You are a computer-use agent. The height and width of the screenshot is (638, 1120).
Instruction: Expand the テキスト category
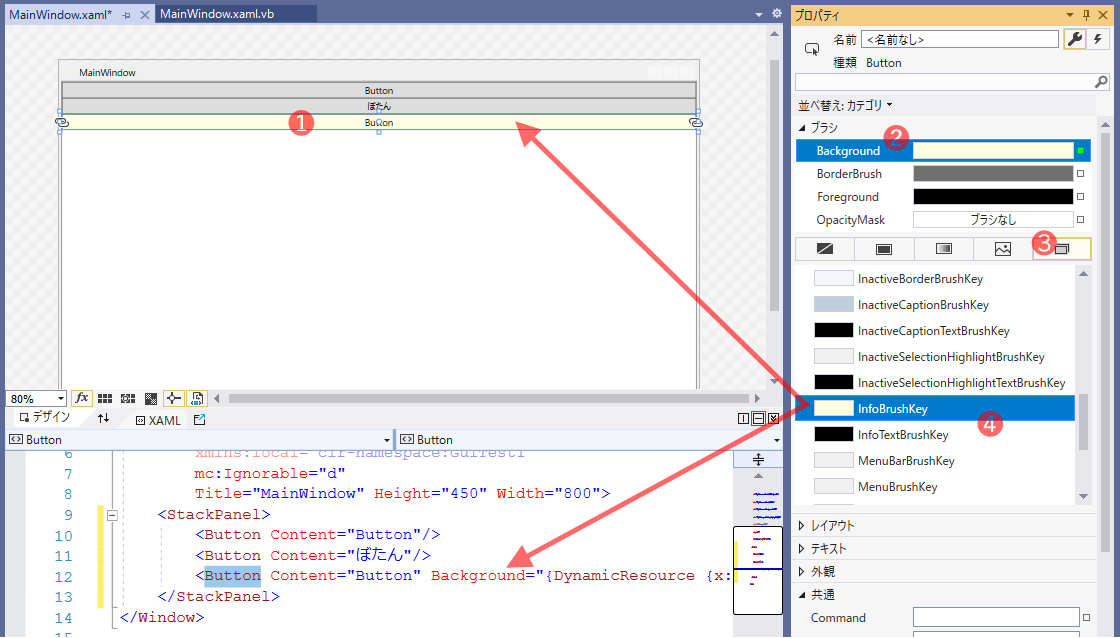tap(802, 549)
